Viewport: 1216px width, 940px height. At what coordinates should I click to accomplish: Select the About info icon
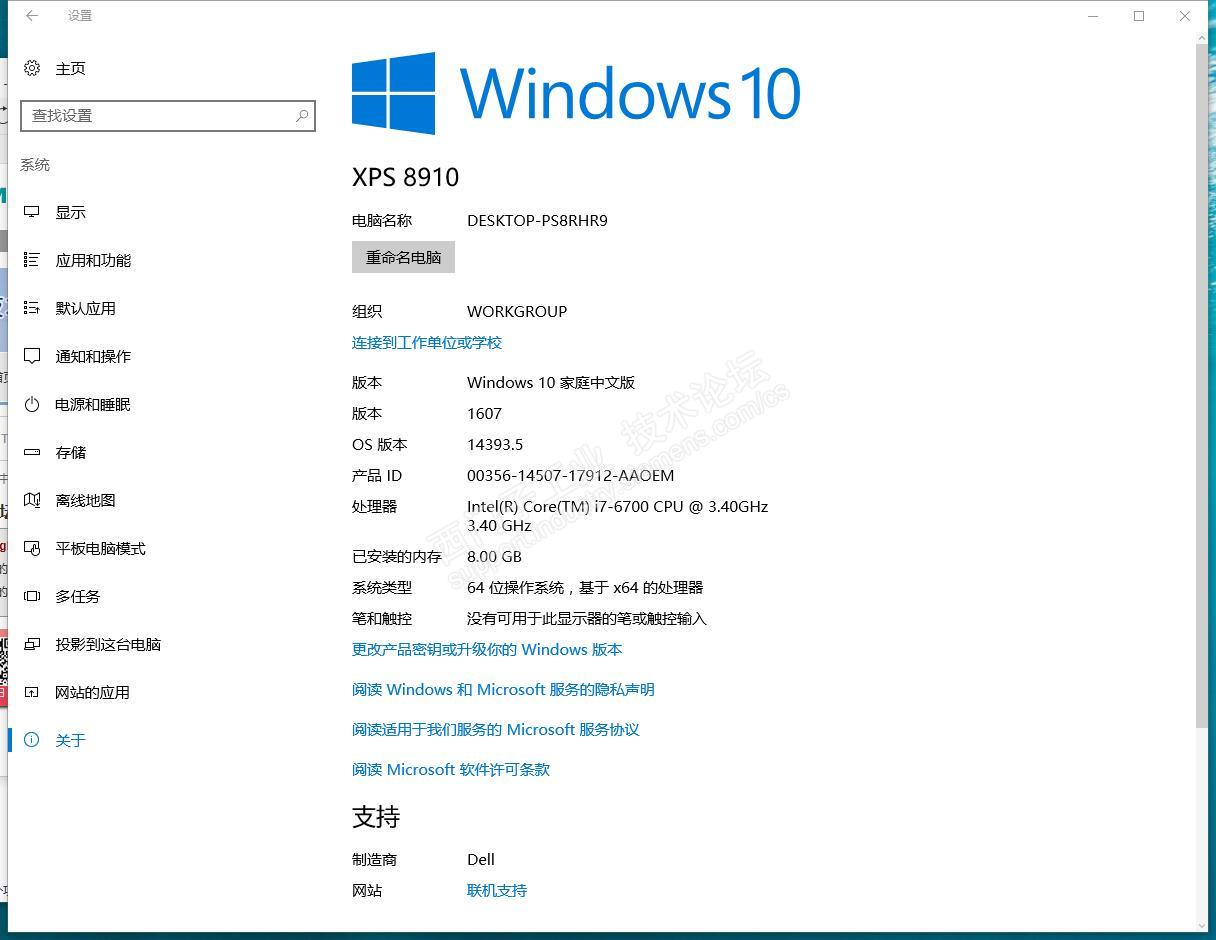[32, 740]
